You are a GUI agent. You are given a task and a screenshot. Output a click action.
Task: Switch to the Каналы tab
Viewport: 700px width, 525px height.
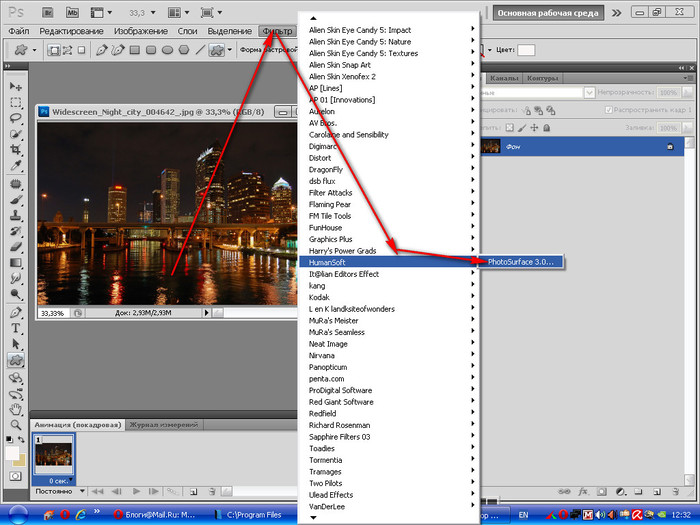coord(504,78)
